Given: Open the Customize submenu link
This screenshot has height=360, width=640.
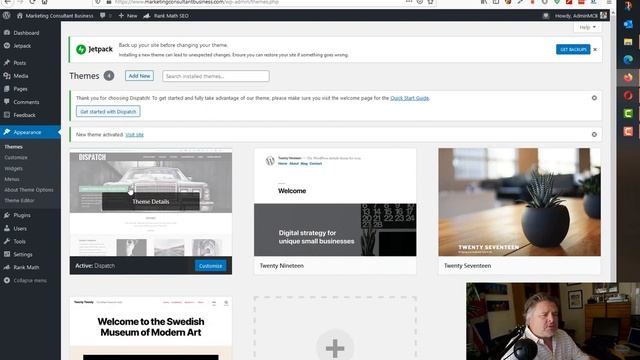Looking at the screenshot, I should (x=16, y=158).
